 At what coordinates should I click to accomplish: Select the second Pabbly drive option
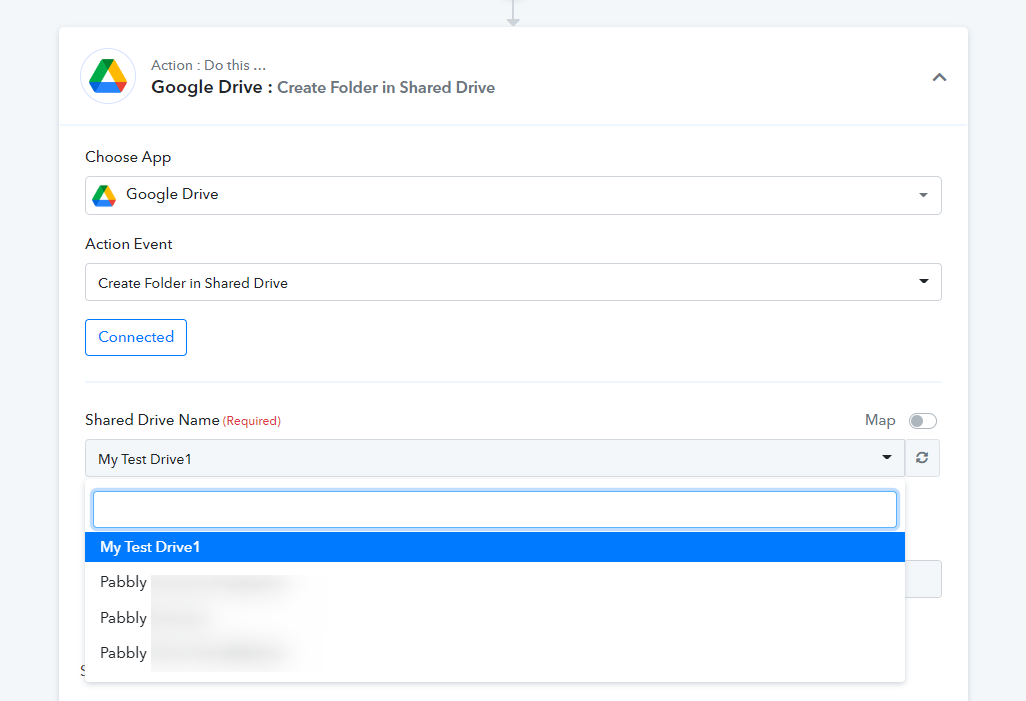(x=495, y=617)
